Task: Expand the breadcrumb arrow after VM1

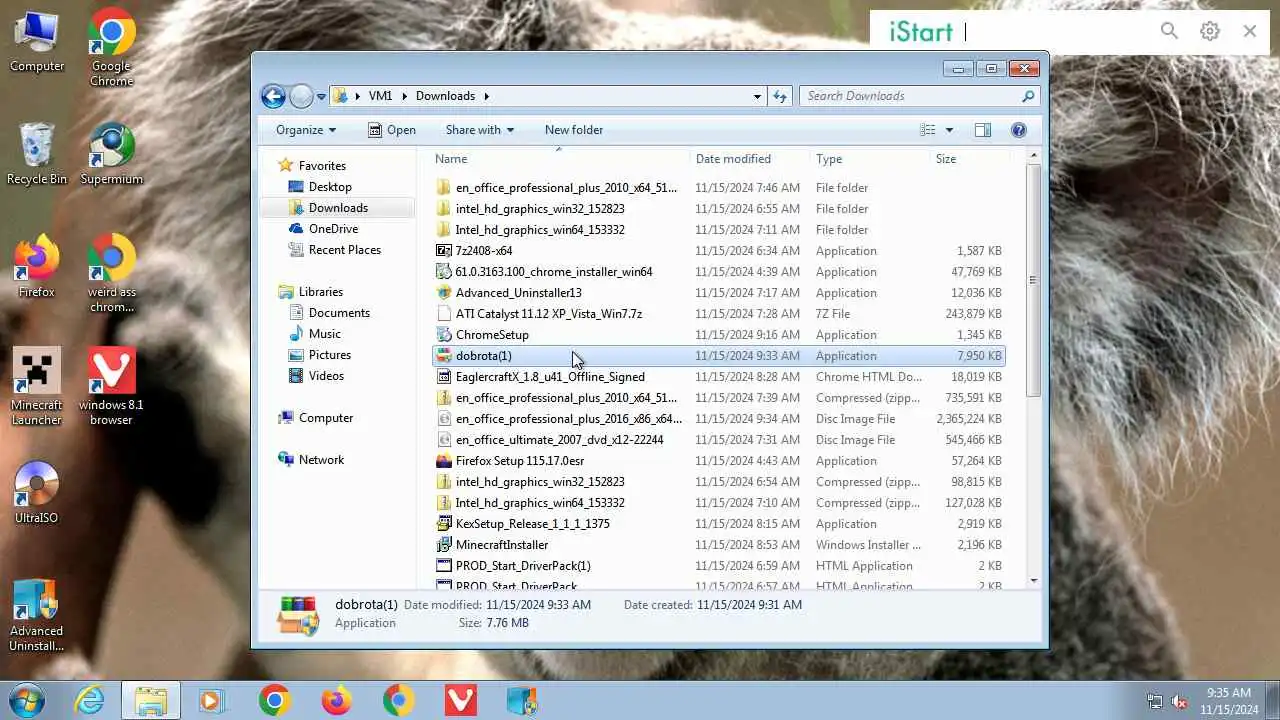Action: coord(405,96)
